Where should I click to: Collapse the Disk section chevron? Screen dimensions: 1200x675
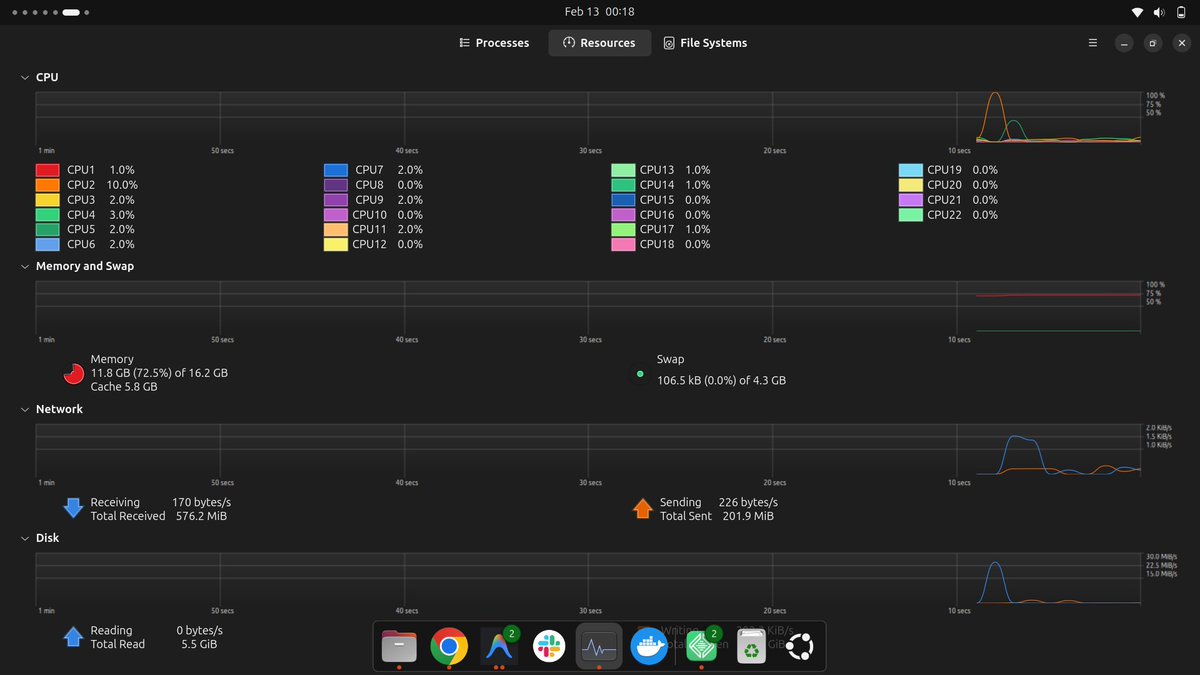25,538
